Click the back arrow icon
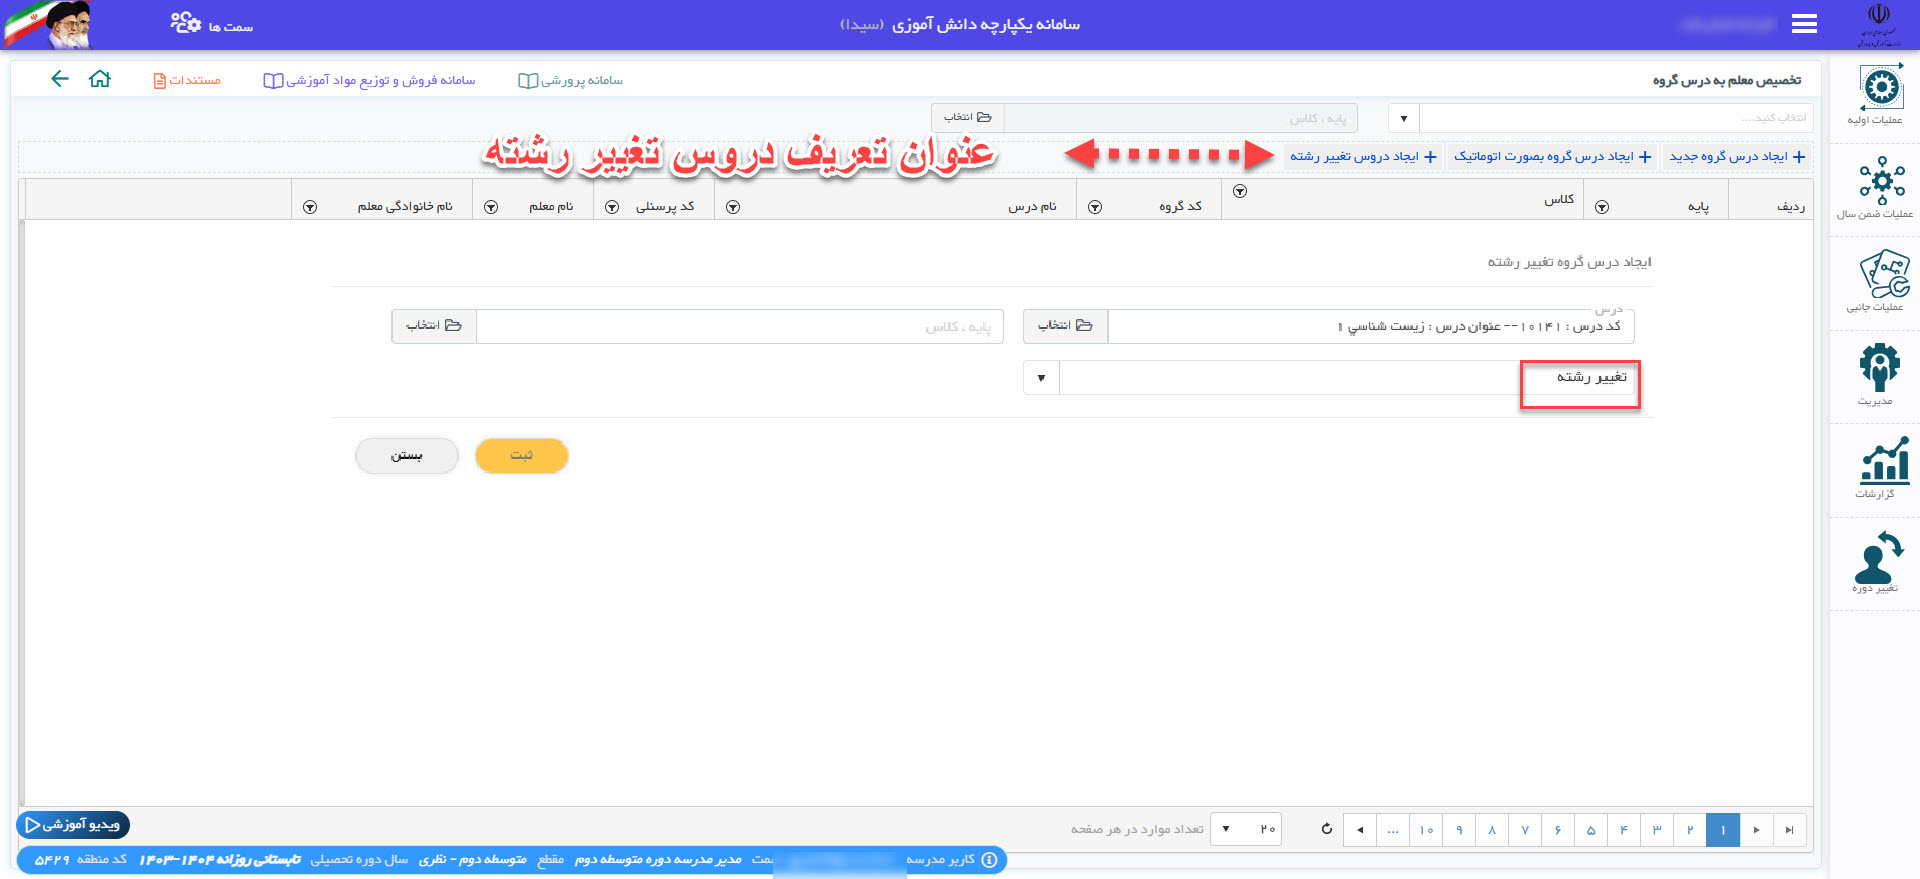The height and width of the screenshot is (879, 1920). (60, 79)
